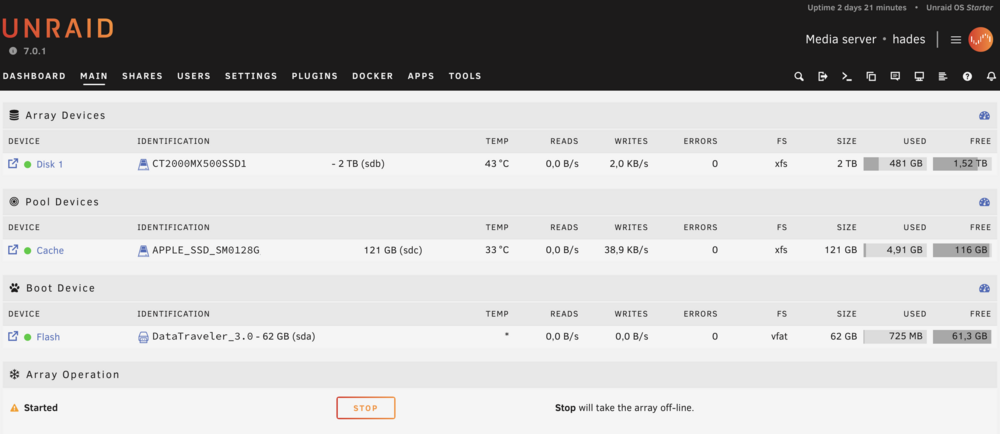This screenshot has height=434, width=1000.
Task: Toggle Pool Devices read/write display gauge
Action: [x=984, y=202]
